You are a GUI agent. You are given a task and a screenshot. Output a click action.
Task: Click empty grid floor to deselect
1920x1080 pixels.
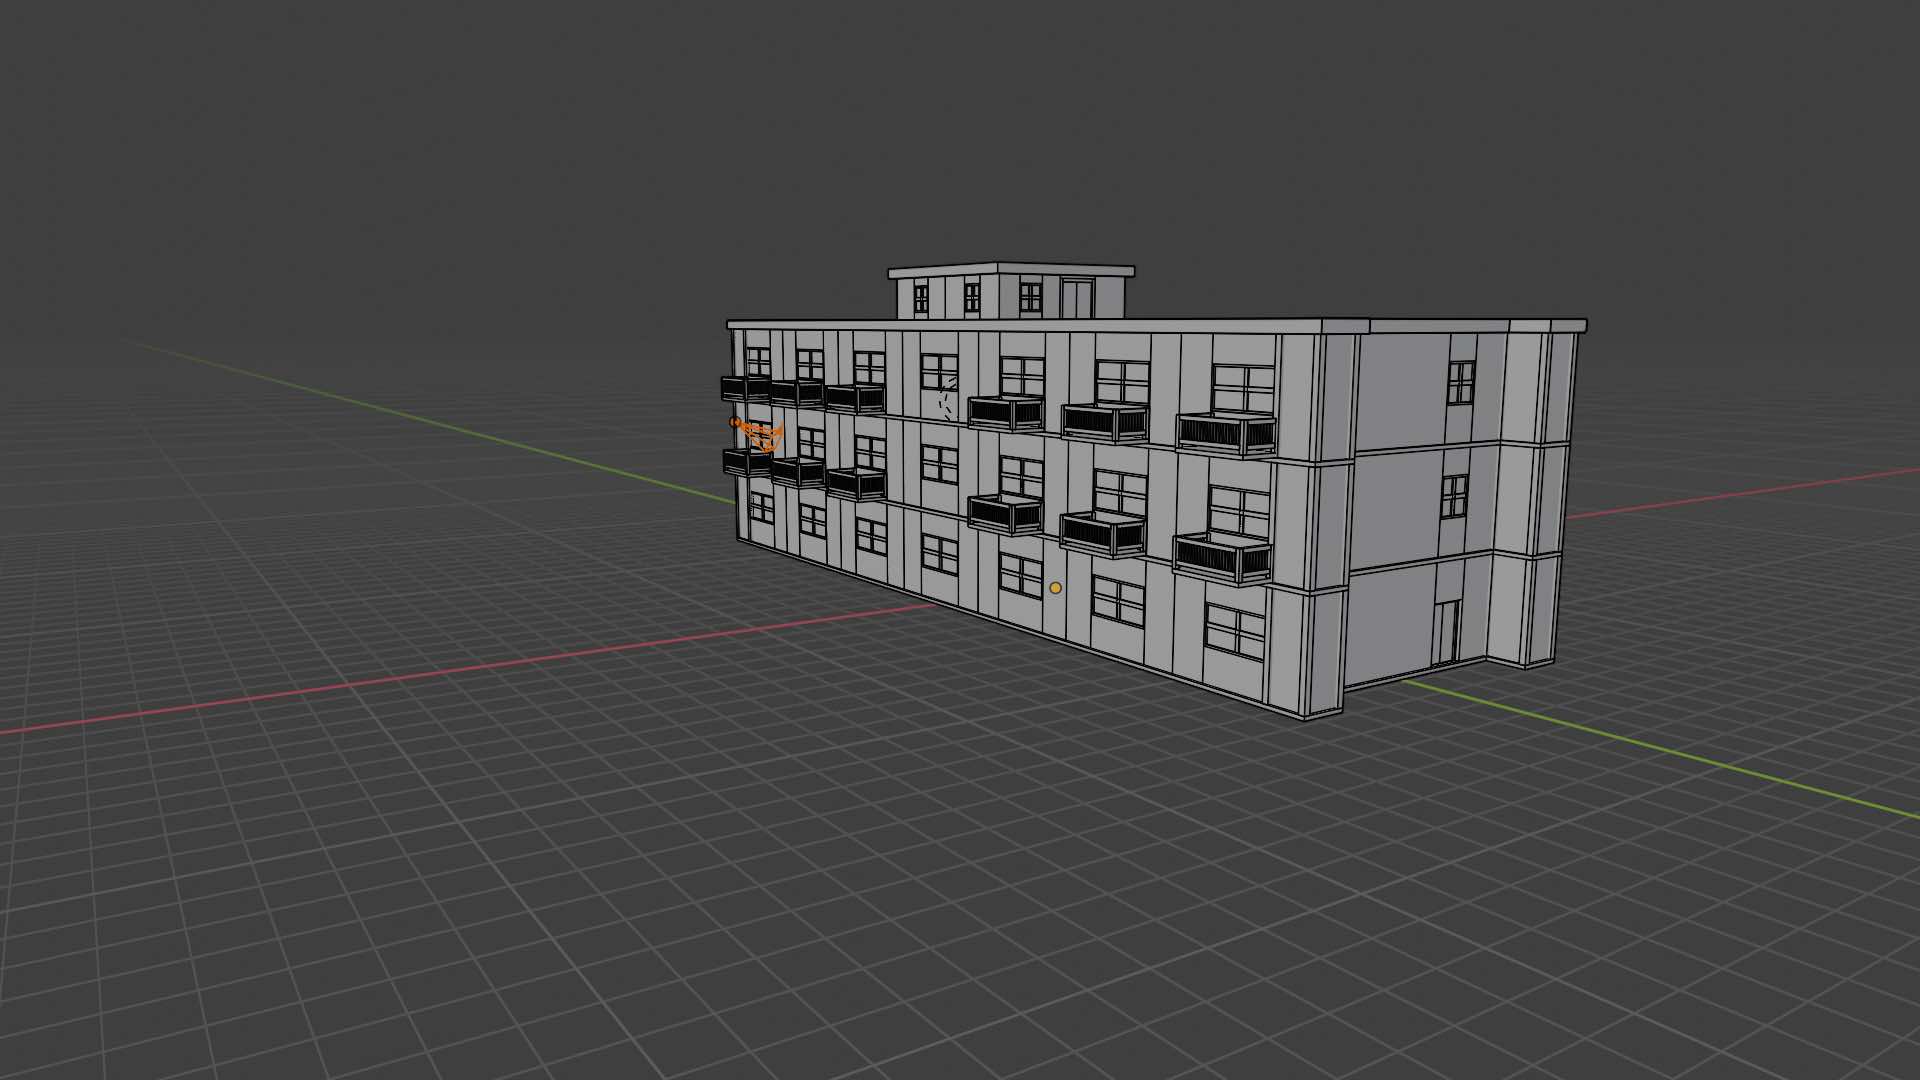pyautogui.click(x=500, y=900)
